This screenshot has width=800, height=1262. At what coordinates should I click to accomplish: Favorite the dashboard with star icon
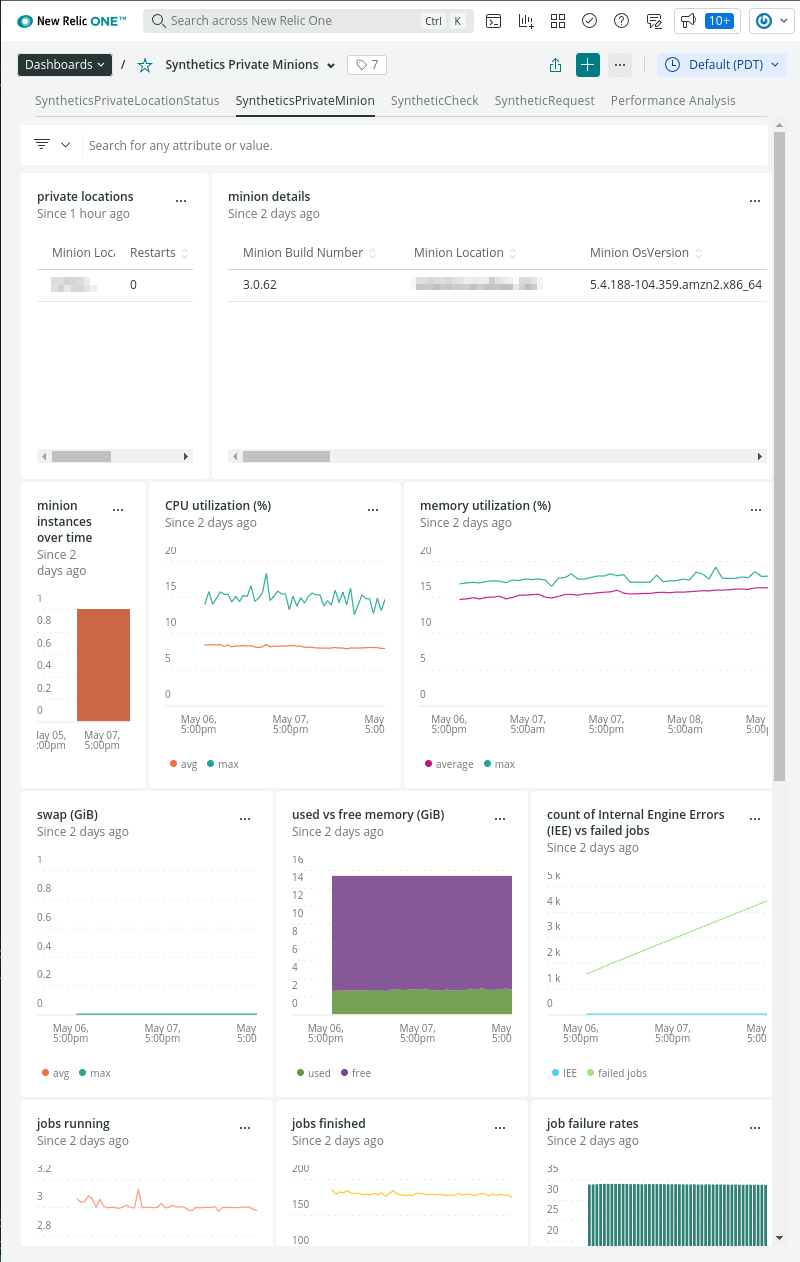(x=145, y=65)
